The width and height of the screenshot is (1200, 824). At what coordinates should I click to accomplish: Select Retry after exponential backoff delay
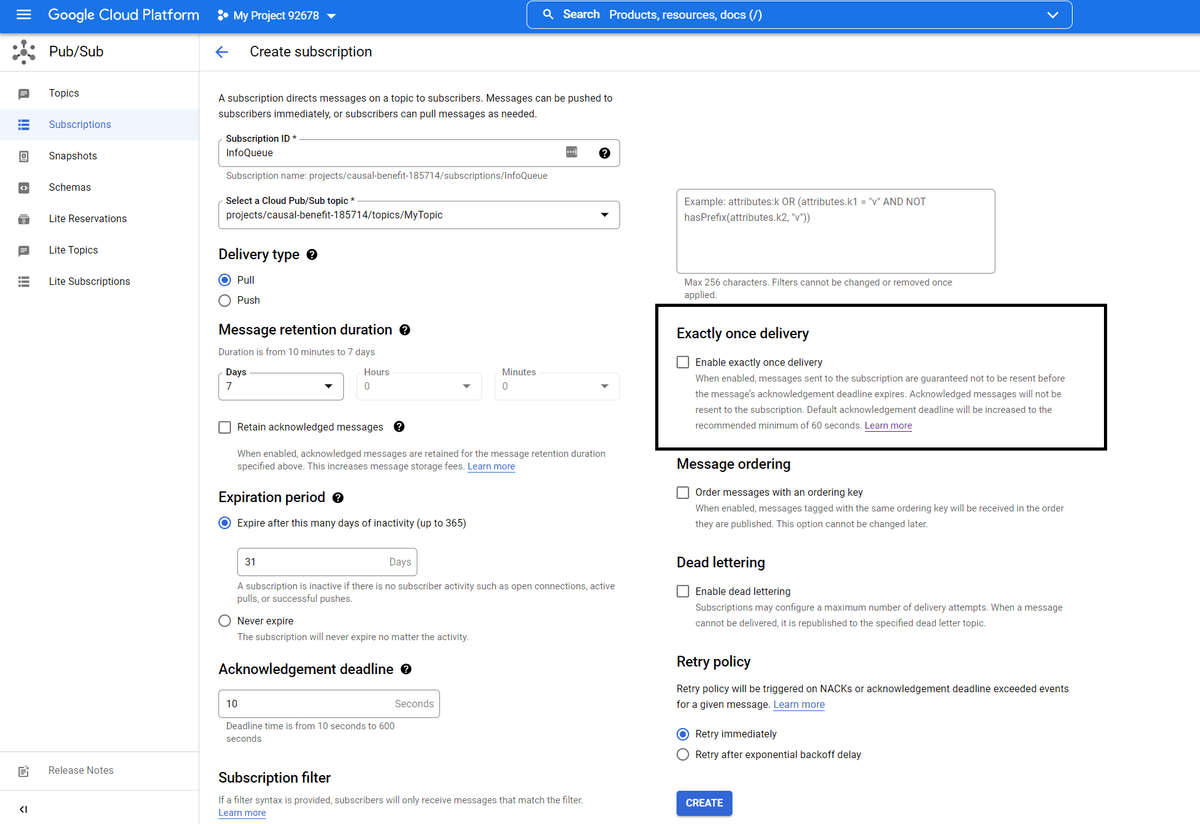click(683, 755)
